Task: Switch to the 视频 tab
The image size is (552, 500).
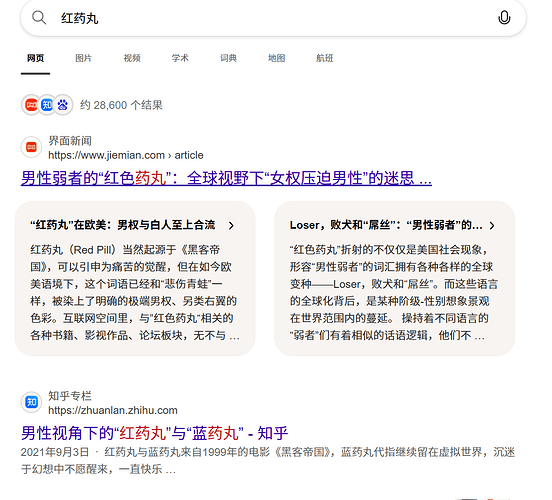Action: click(132, 58)
